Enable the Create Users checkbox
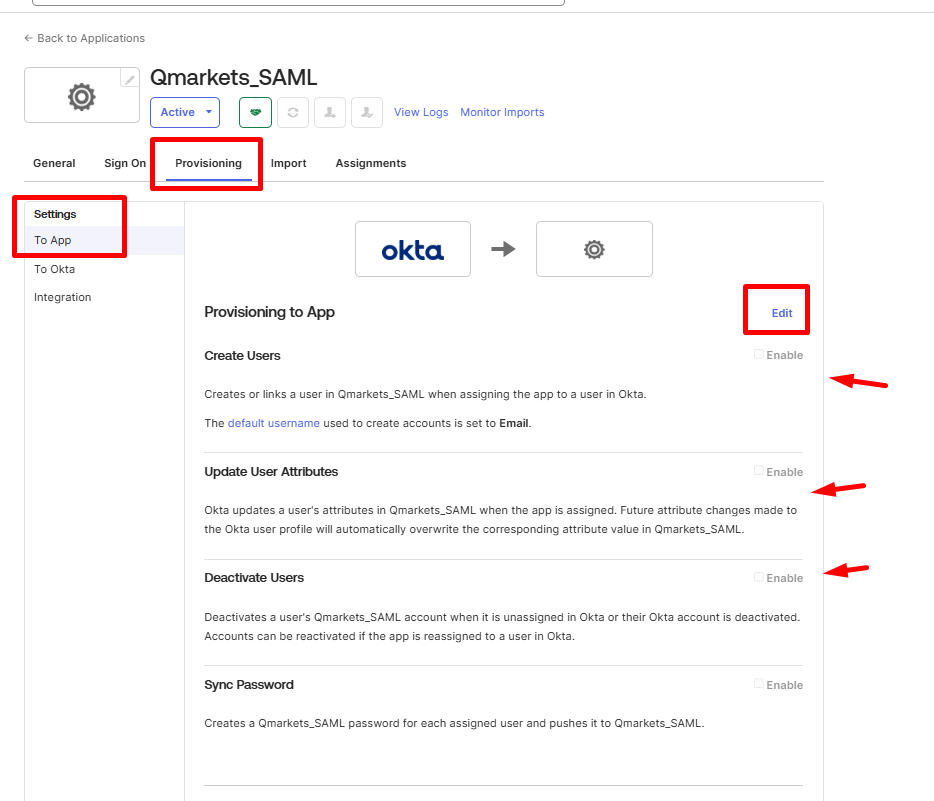934x801 pixels. click(x=759, y=354)
